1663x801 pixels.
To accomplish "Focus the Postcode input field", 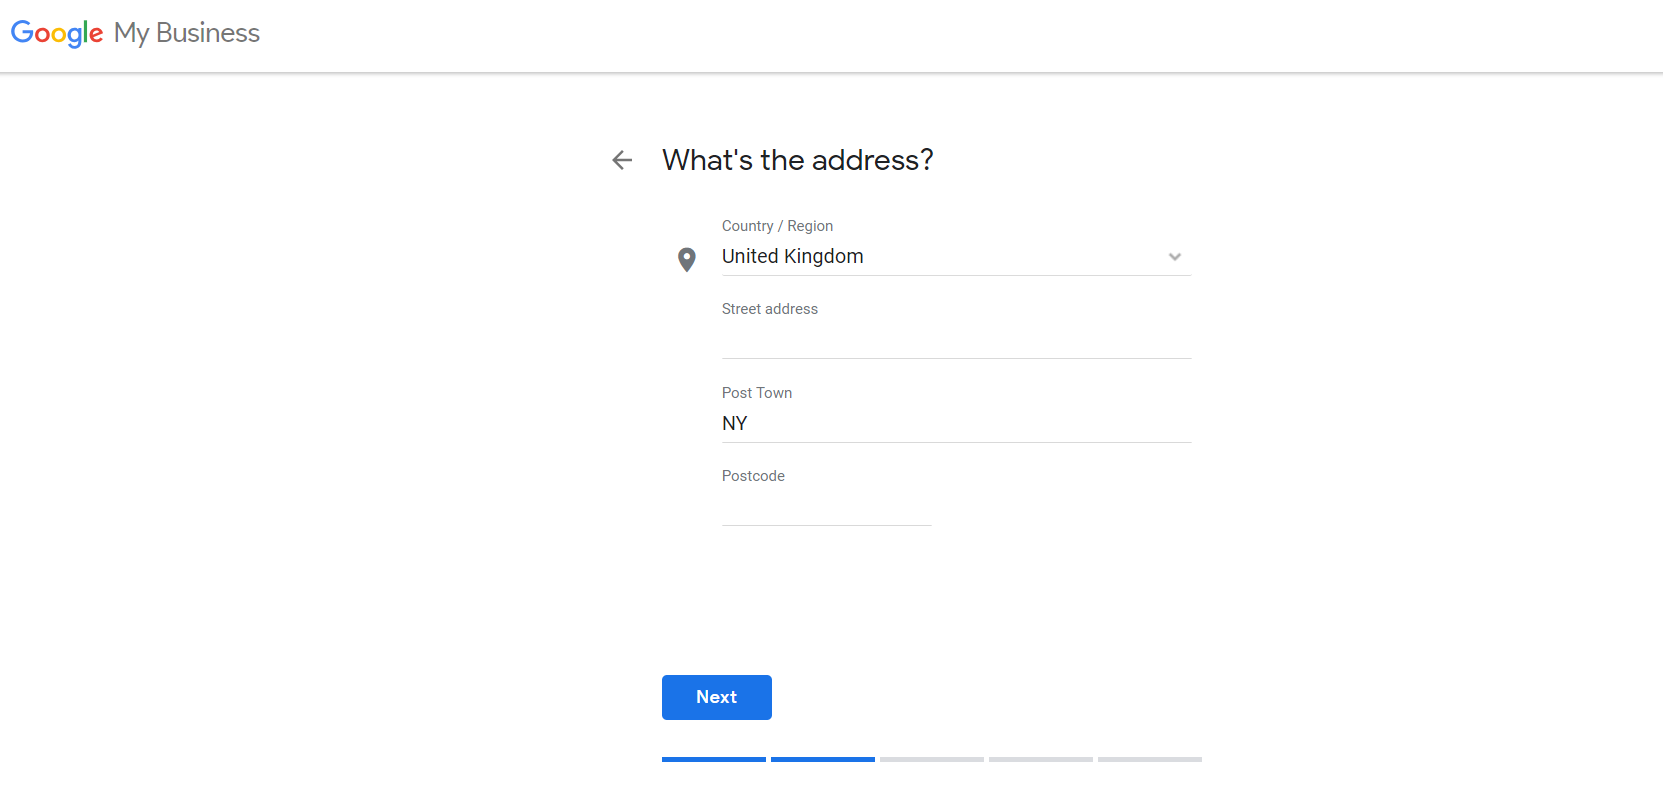I will click(x=826, y=507).
